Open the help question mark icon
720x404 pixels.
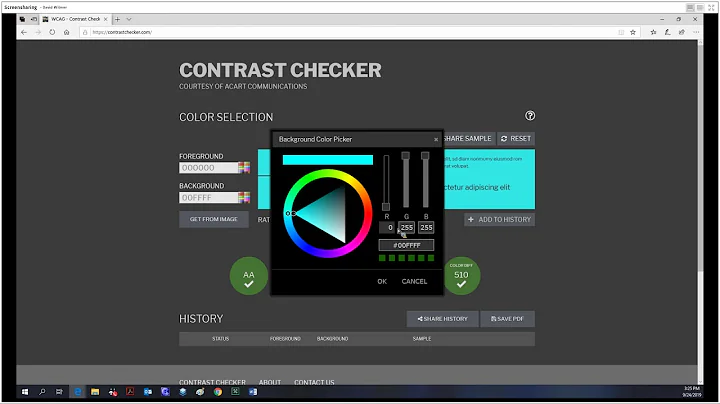[x=530, y=116]
